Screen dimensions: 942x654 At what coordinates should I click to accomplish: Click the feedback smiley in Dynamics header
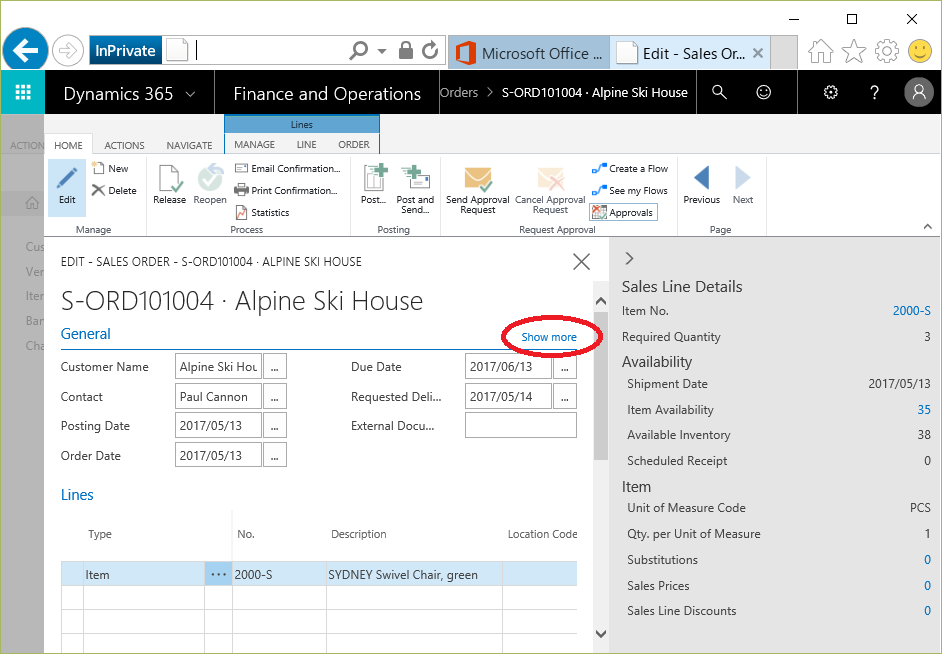pos(763,92)
